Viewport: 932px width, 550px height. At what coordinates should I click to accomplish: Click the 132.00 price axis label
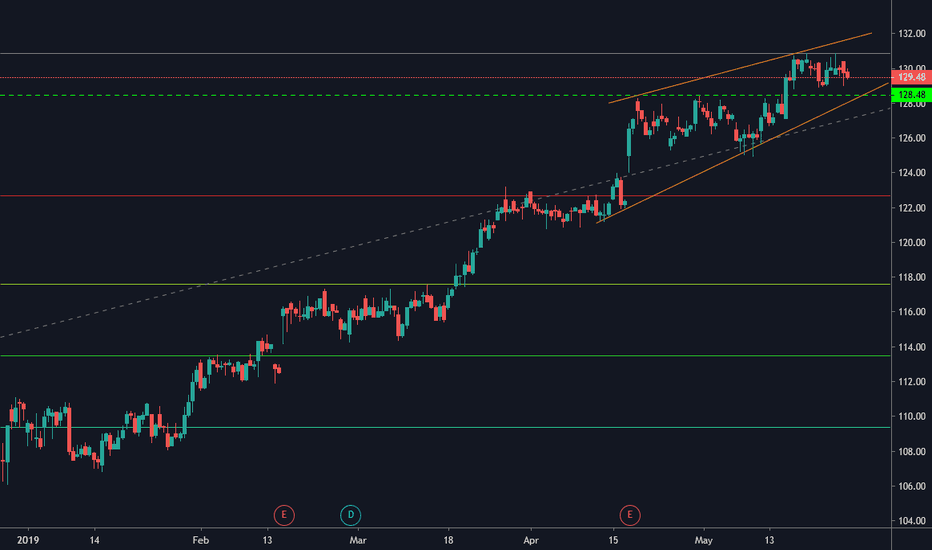912,34
